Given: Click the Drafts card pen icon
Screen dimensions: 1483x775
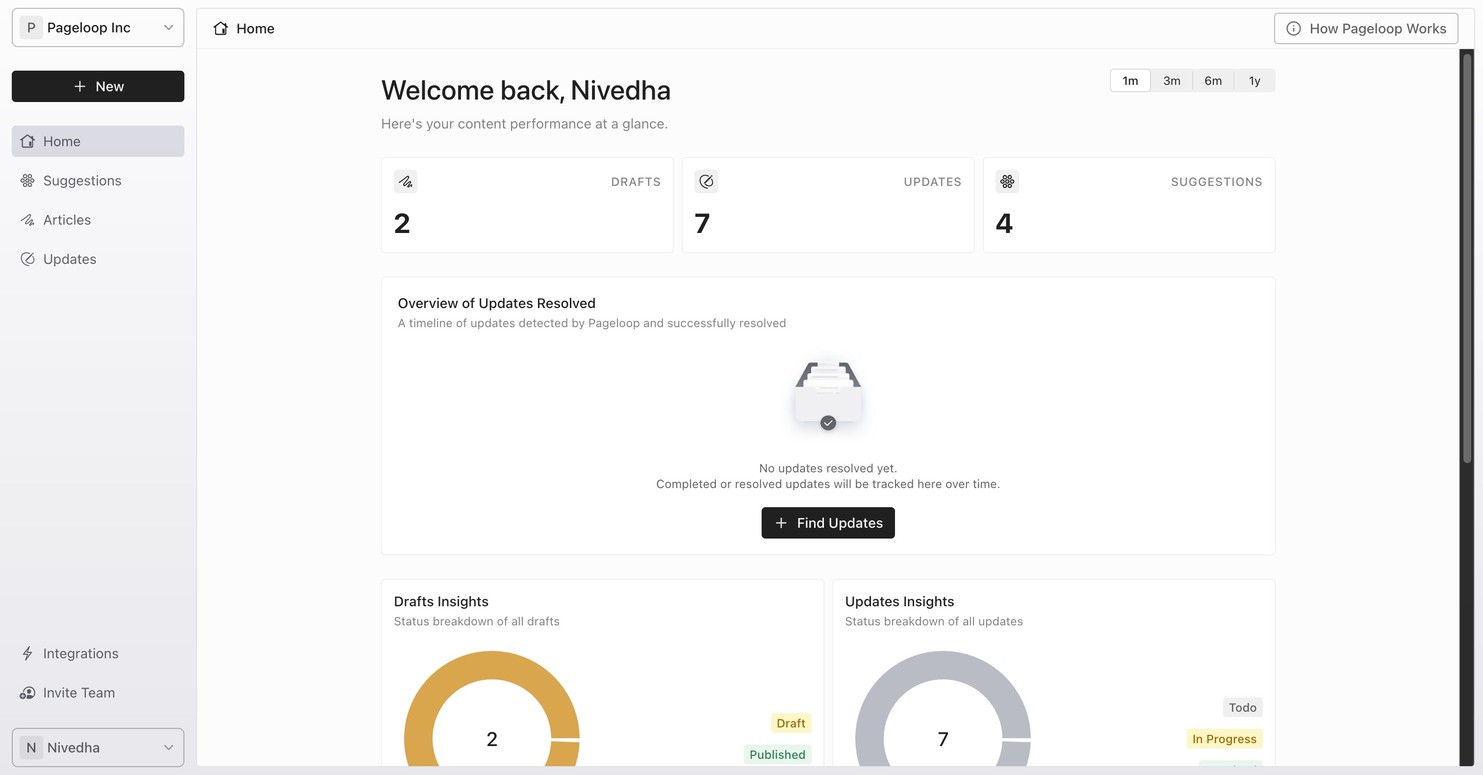Looking at the screenshot, I should [x=405, y=181].
